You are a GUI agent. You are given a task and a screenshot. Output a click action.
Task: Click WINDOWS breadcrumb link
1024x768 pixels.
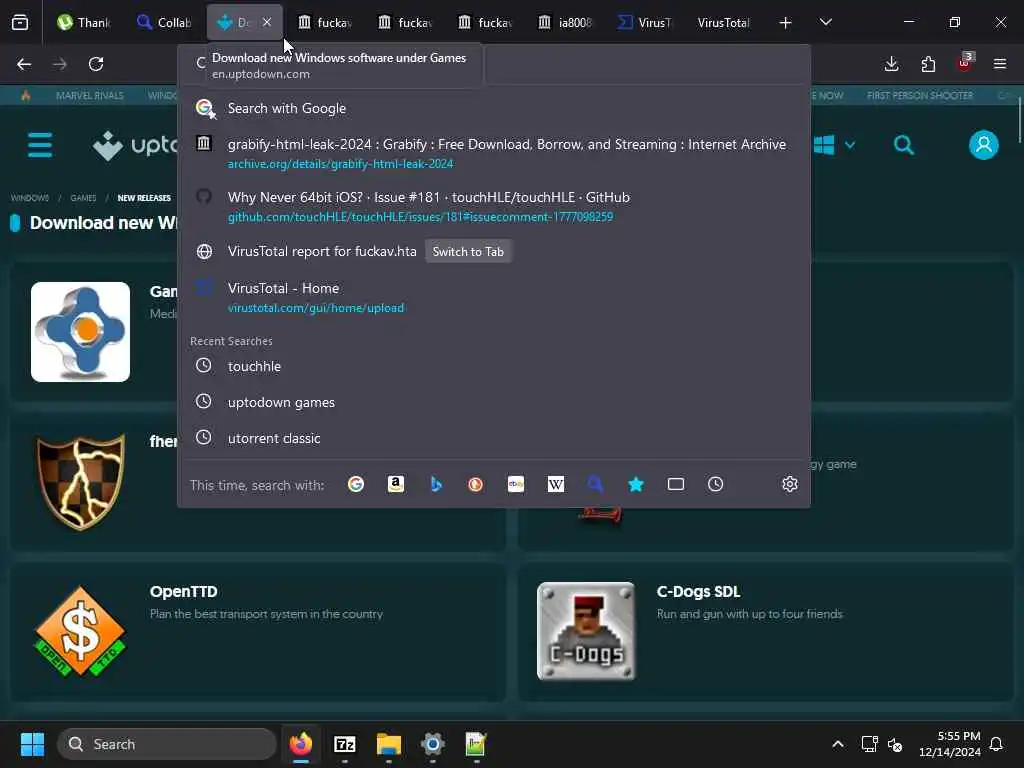click(x=29, y=198)
